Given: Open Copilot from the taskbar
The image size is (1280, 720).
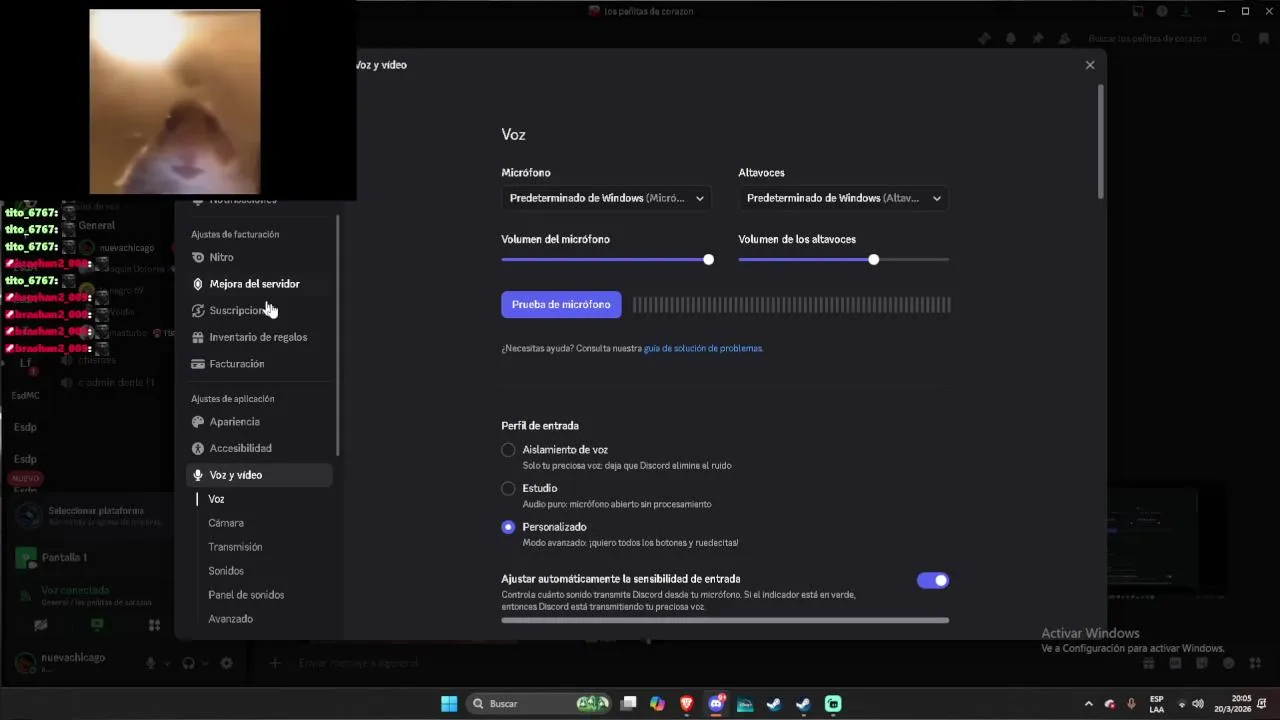Looking at the screenshot, I should click(x=657, y=704).
